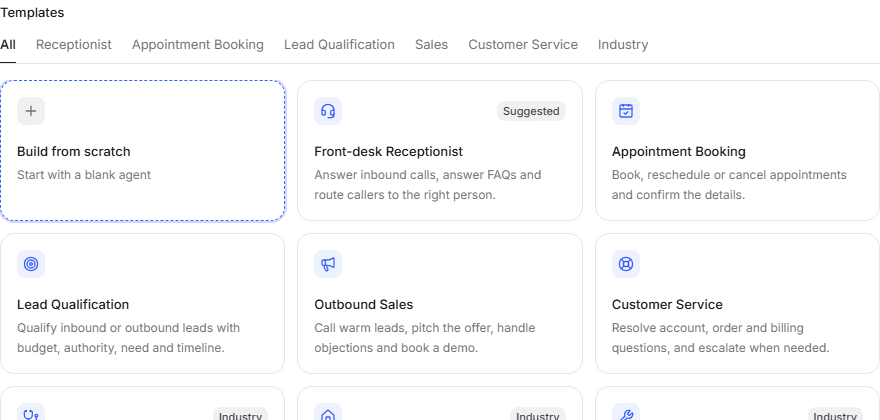
Task: Open the Appointment Booking filter tab
Action: tap(198, 44)
